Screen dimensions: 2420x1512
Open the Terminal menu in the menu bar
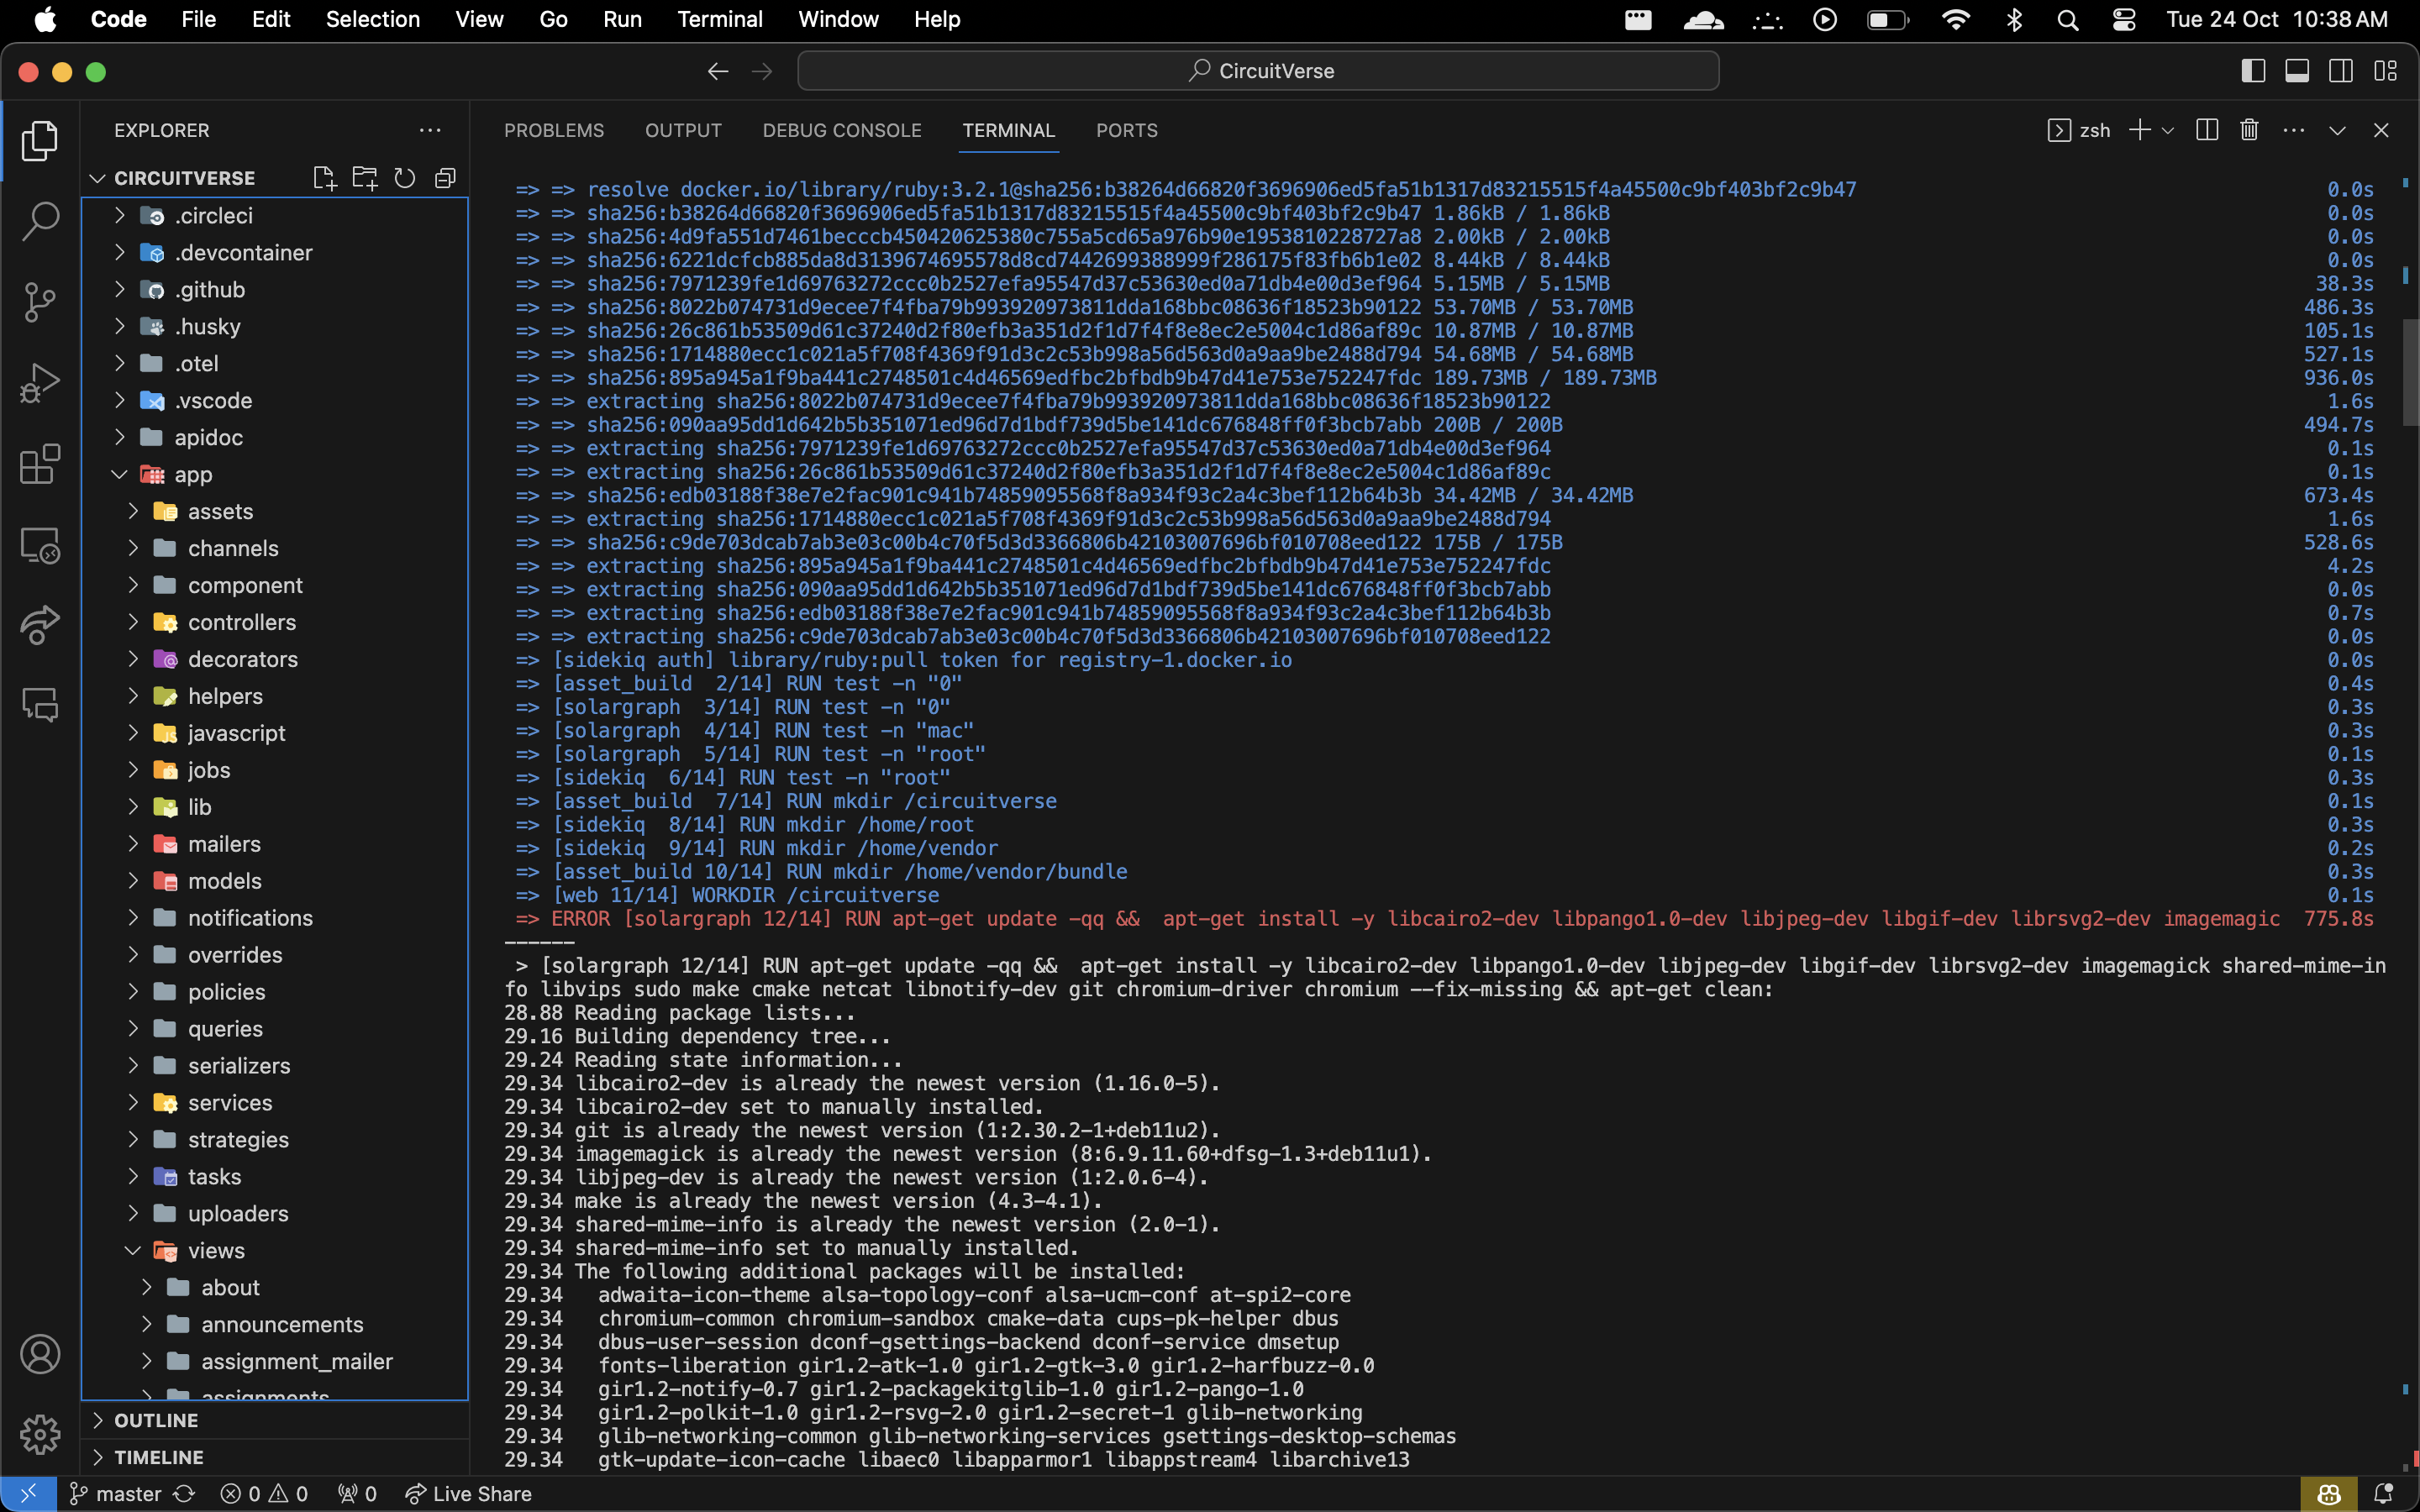click(719, 19)
